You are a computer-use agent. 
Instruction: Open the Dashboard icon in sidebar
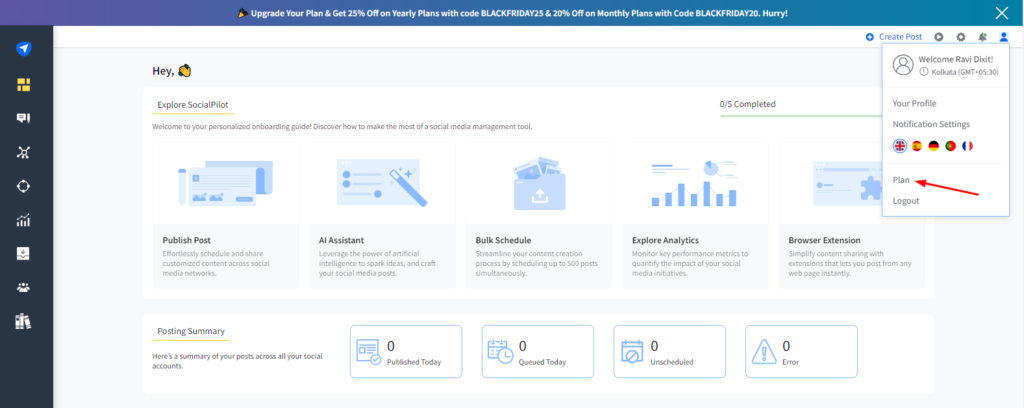24,84
